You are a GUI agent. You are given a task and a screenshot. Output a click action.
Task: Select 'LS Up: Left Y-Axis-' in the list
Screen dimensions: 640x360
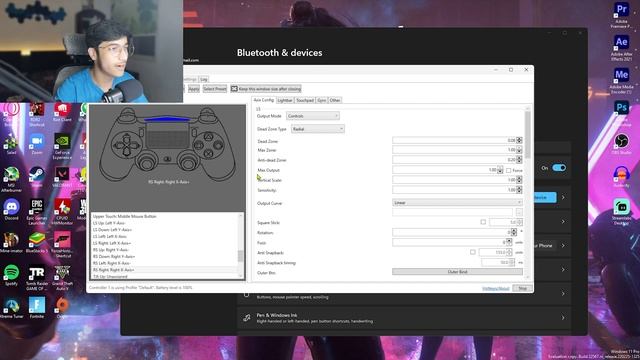(109, 223)
